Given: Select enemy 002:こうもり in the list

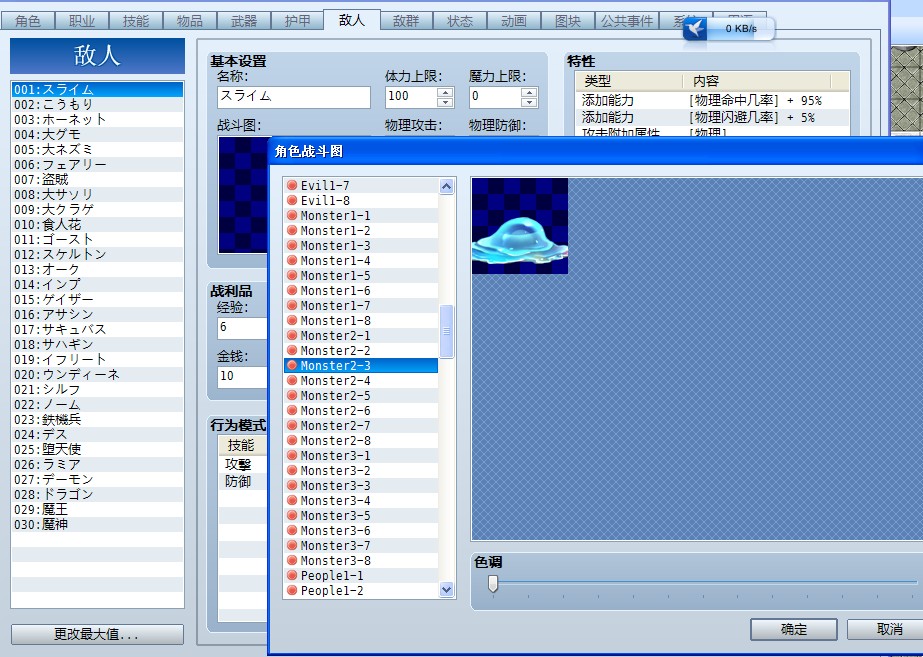Looking at the screenshot, I should pos(97,104).
